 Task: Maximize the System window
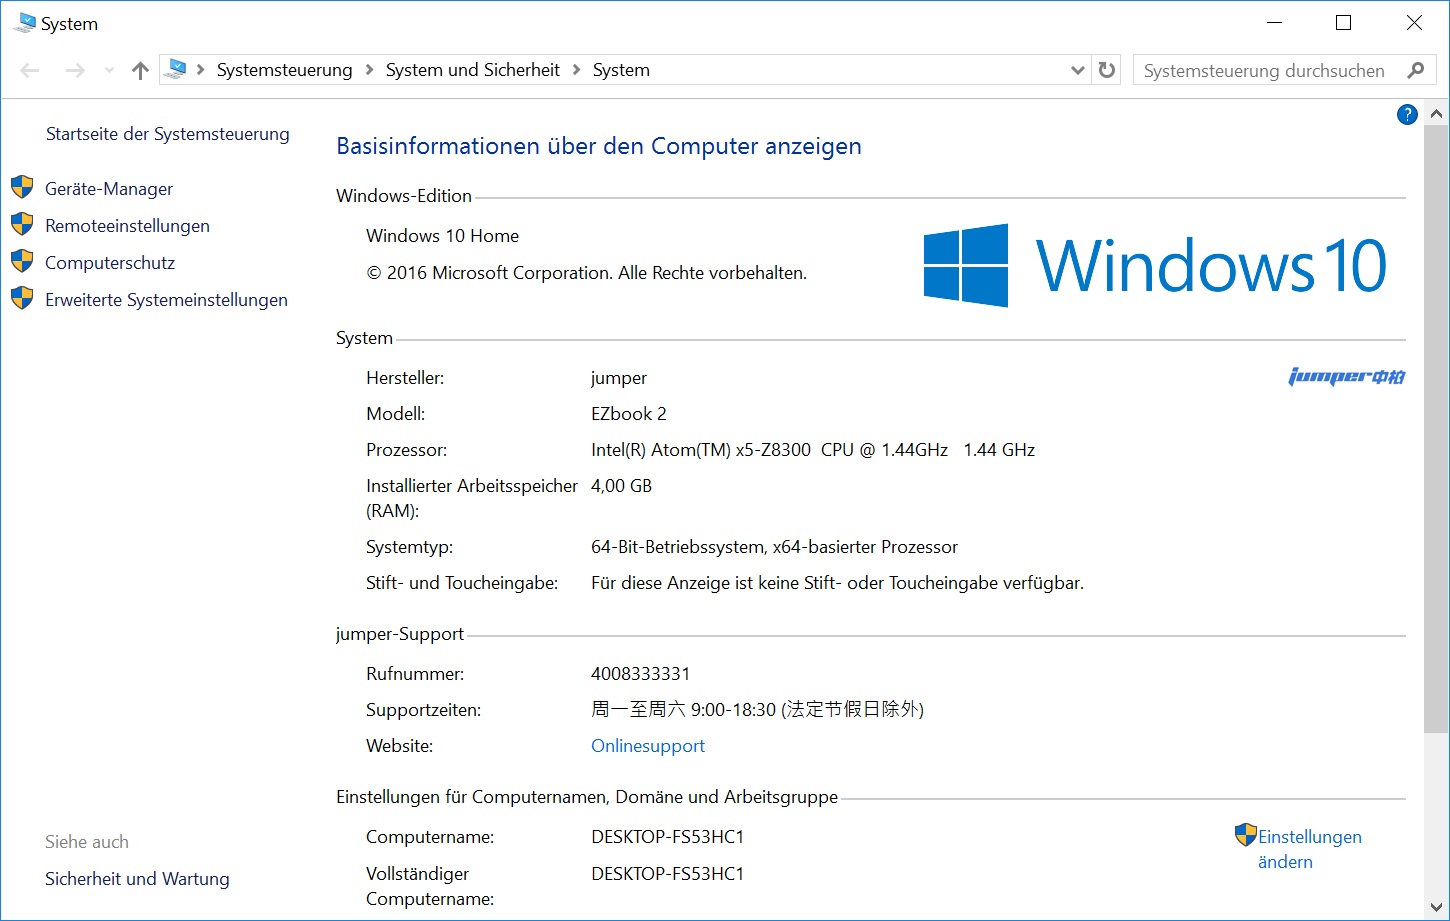[x=1344, y=23]
